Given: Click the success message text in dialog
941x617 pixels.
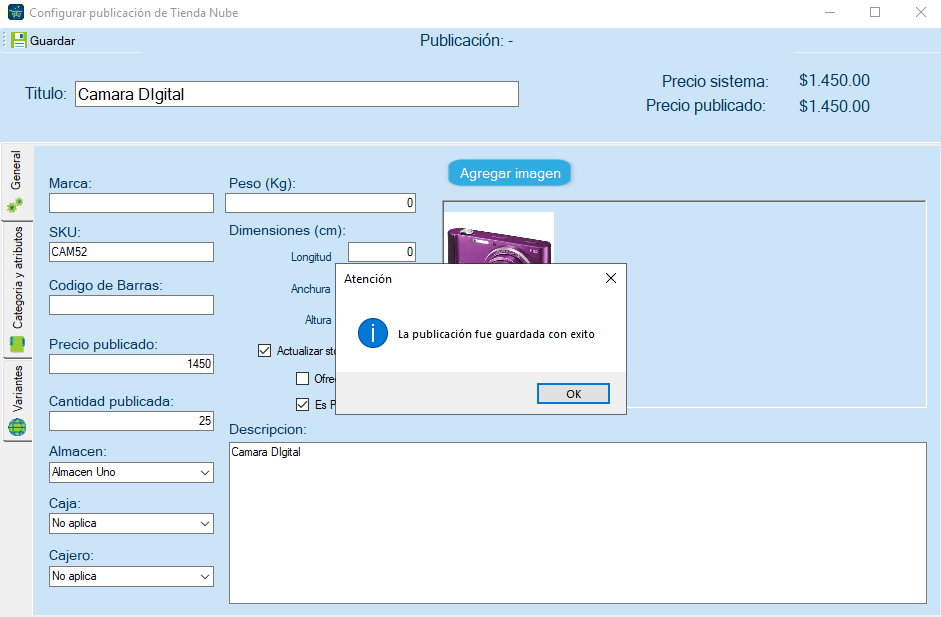Looking at the screenshot, I should click(x=496, y=334).
